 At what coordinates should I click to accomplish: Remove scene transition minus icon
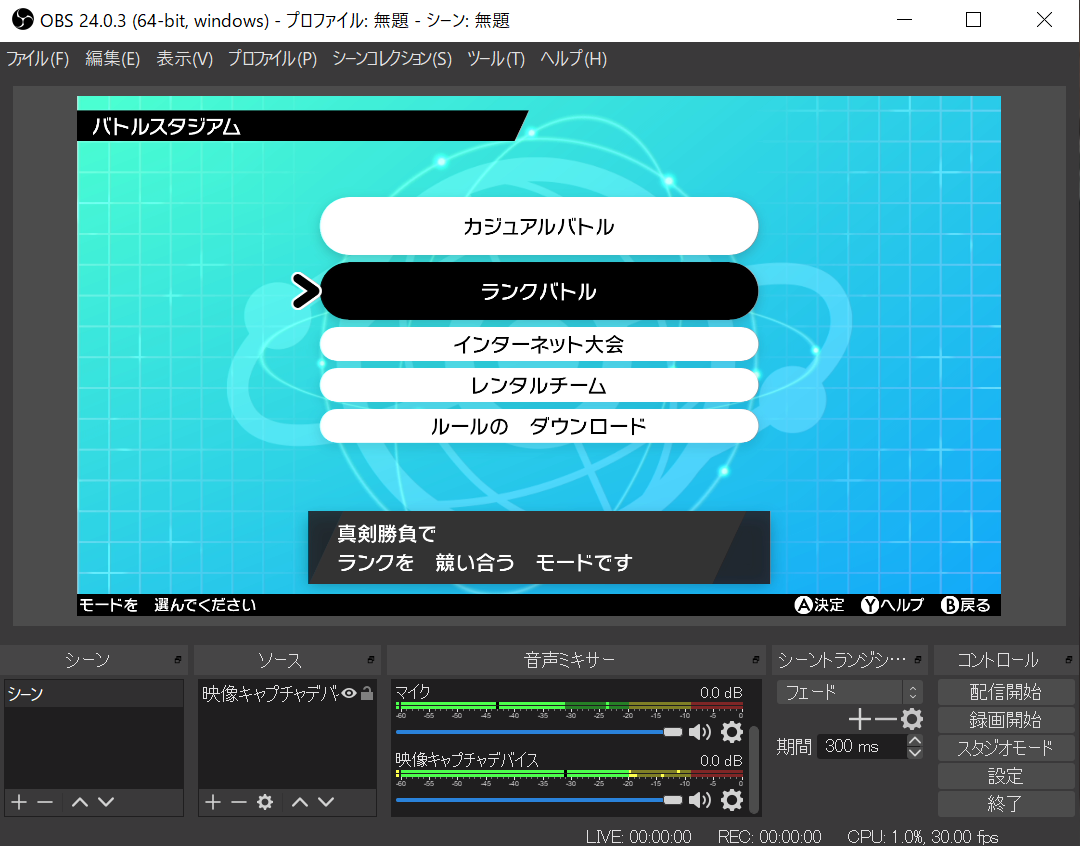click(x=885, y=719)
